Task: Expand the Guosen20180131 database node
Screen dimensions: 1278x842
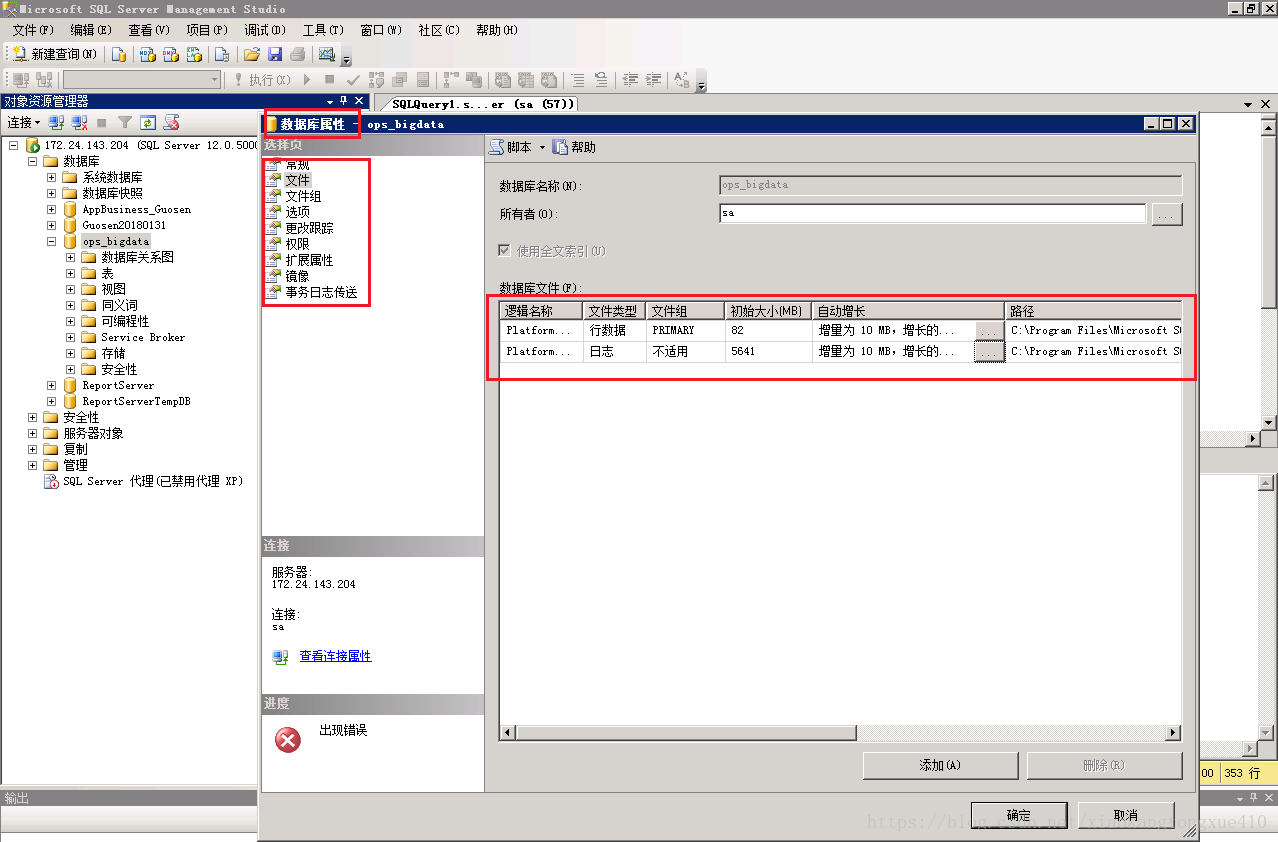Action: (x=52, y=225)
